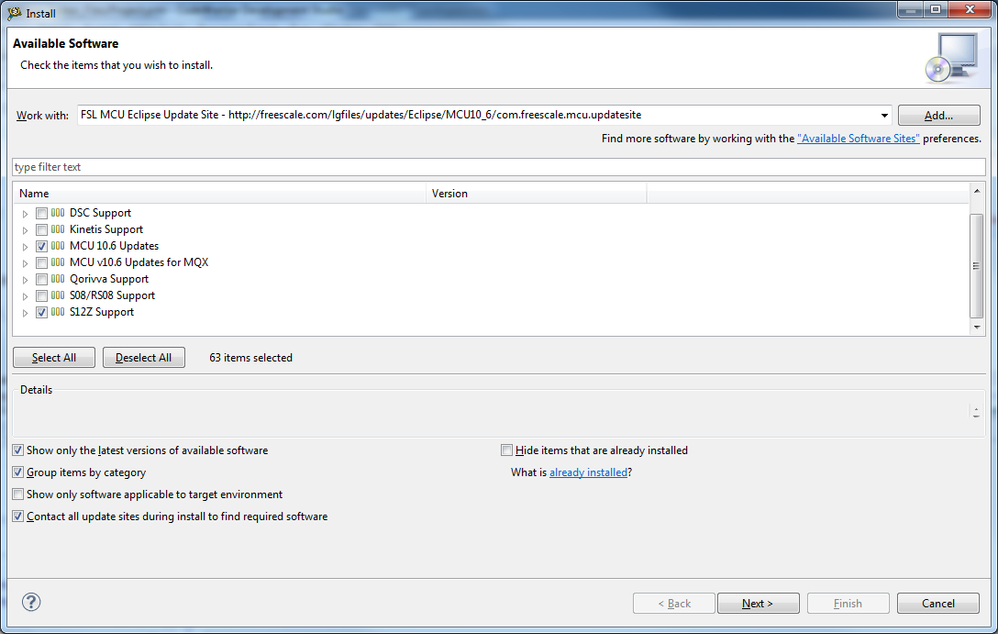Click the type filter text field
Image resolution: width=998 pixels, height=634 pixels.
point(499,167)
